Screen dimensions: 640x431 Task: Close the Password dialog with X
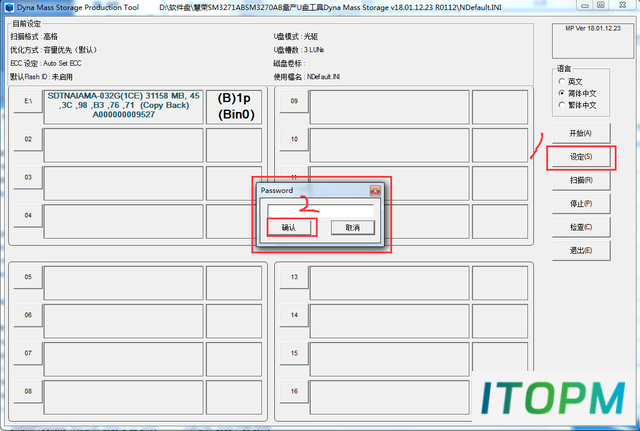[x=375, y=190]
